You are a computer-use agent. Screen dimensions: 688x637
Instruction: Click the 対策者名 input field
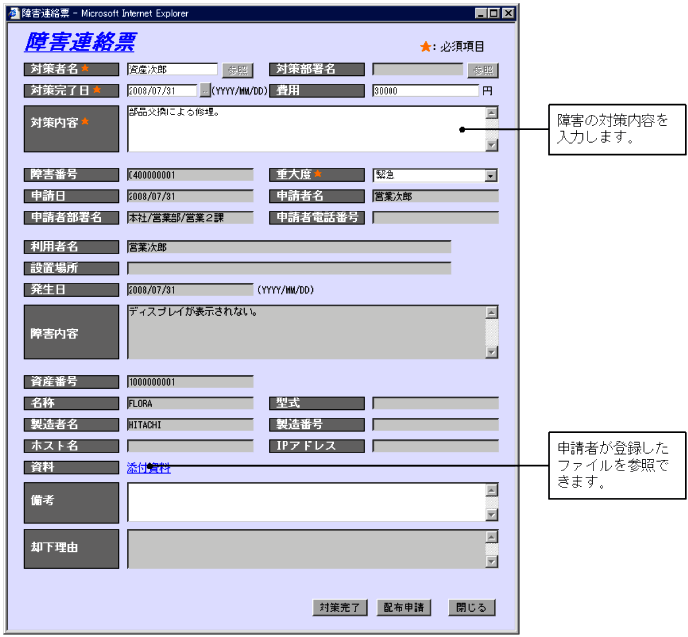pyautogui.click(x=172, y=69)
